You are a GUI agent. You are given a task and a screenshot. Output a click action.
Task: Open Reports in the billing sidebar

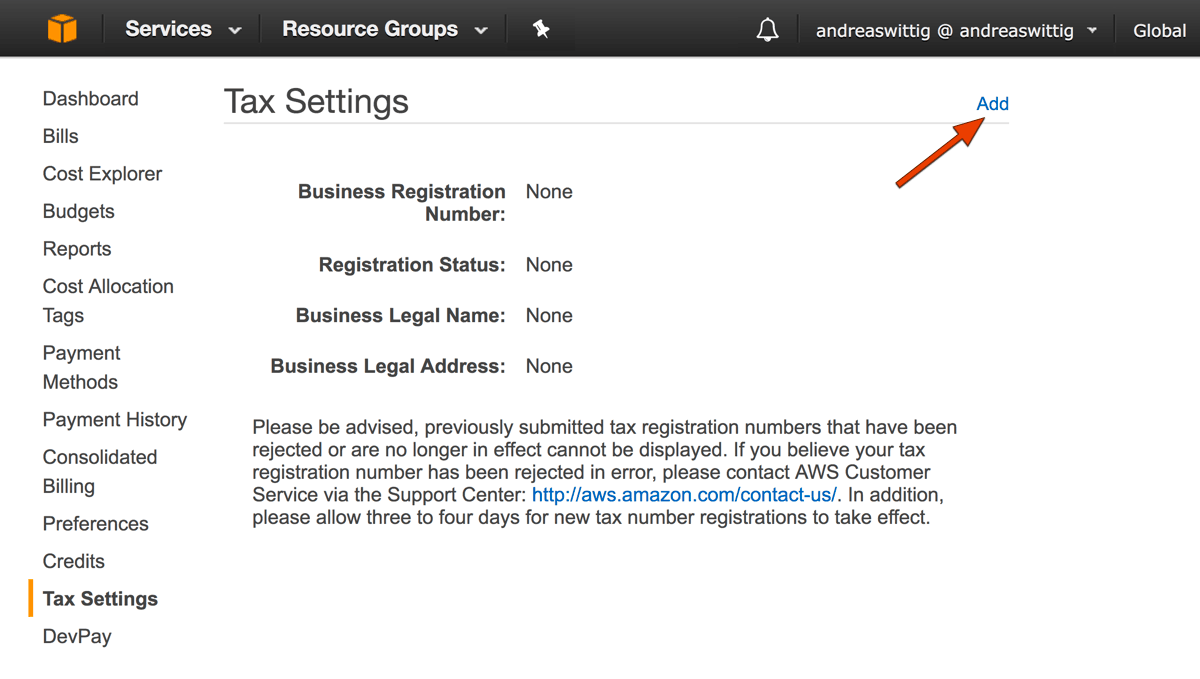tap(77, 249)
